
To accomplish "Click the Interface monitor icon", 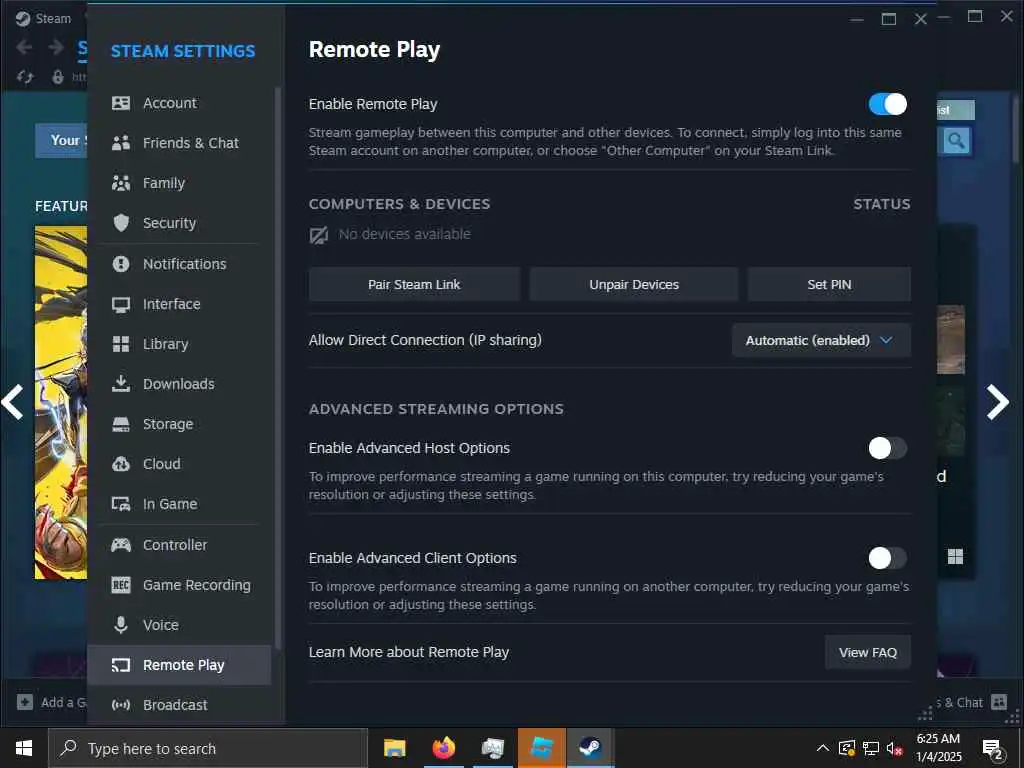I will (121, 304).
